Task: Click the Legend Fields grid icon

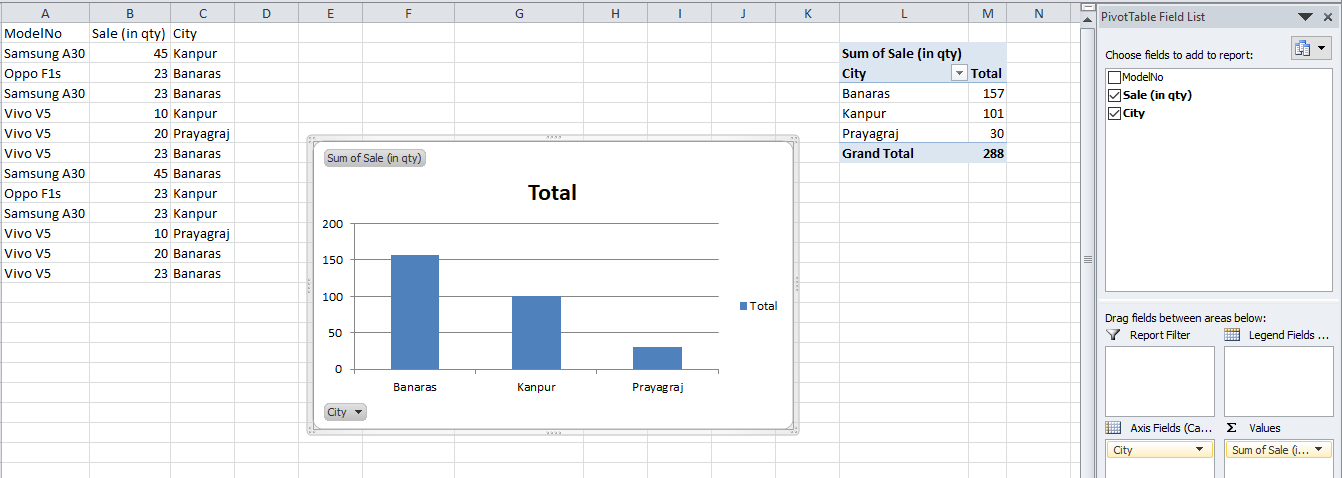Action: (1232, 335)
